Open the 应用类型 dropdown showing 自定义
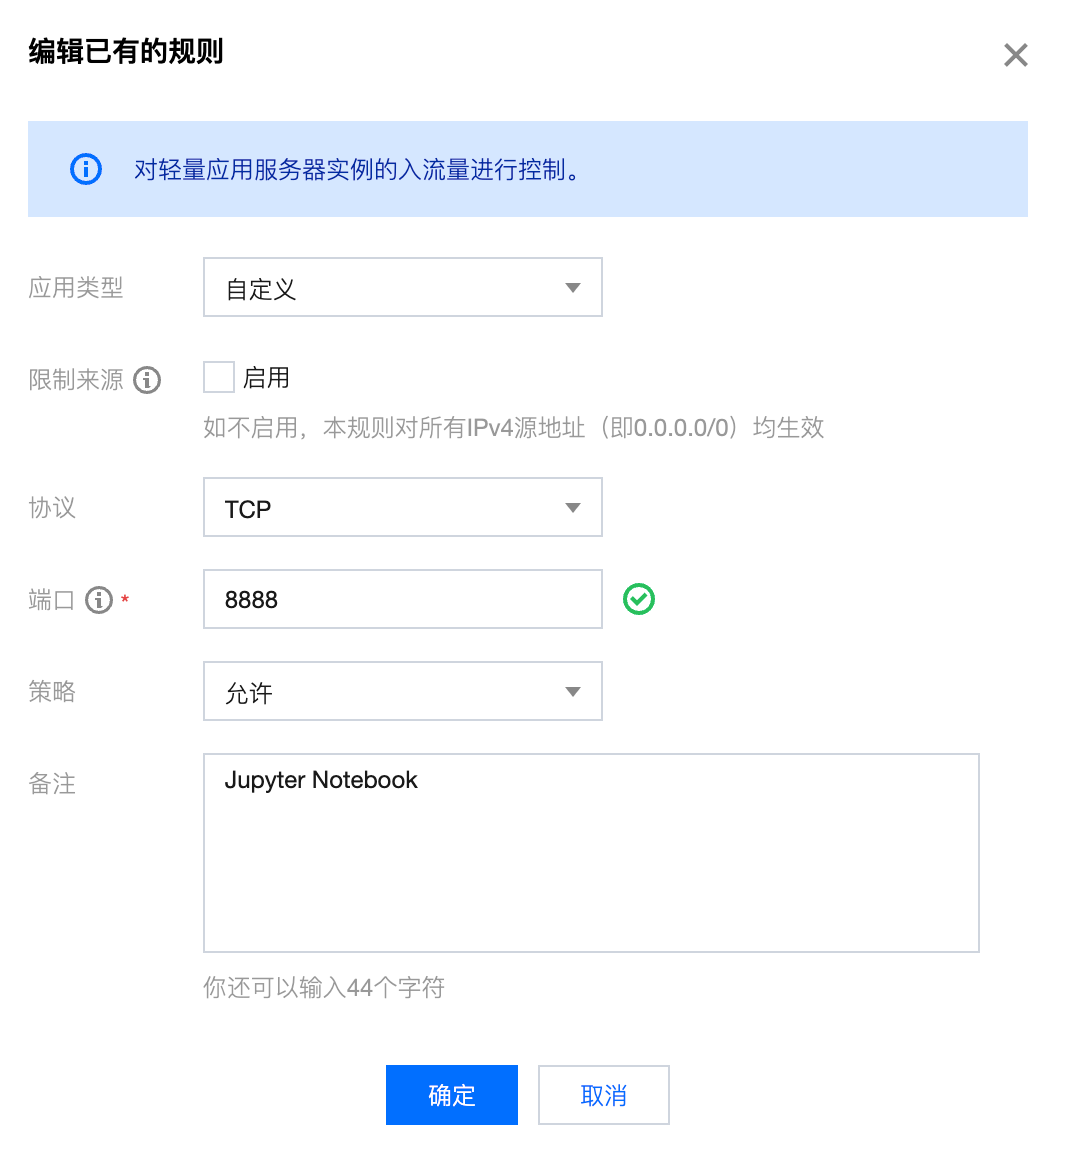This screenshot has height=1156, width=1070. [x=402, y=288]
